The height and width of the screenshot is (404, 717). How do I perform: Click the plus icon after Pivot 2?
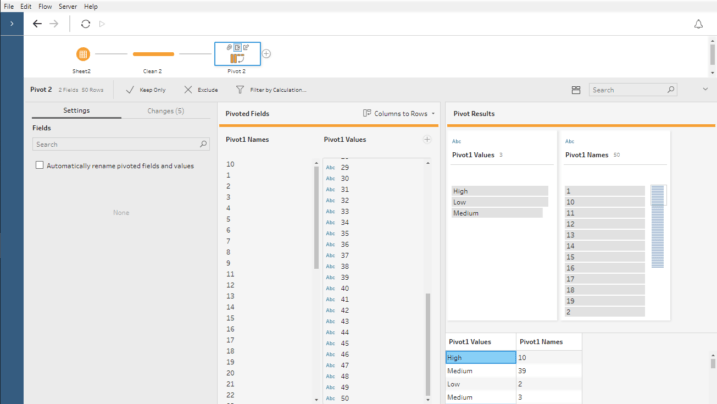tap(267, 54)
